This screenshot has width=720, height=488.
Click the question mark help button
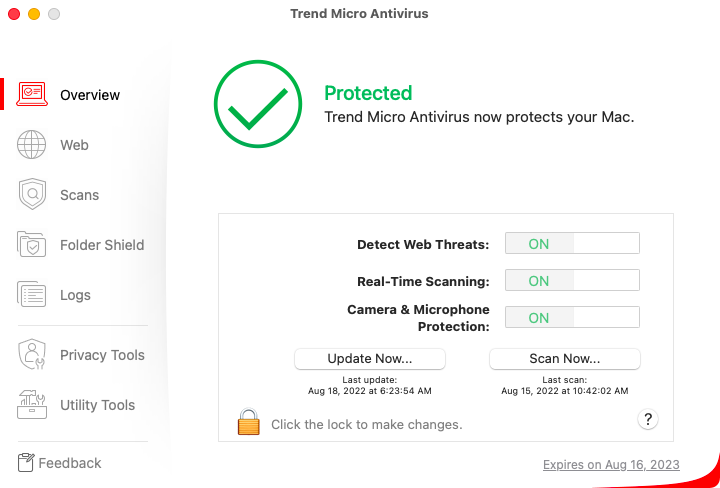tap(648, 419)
